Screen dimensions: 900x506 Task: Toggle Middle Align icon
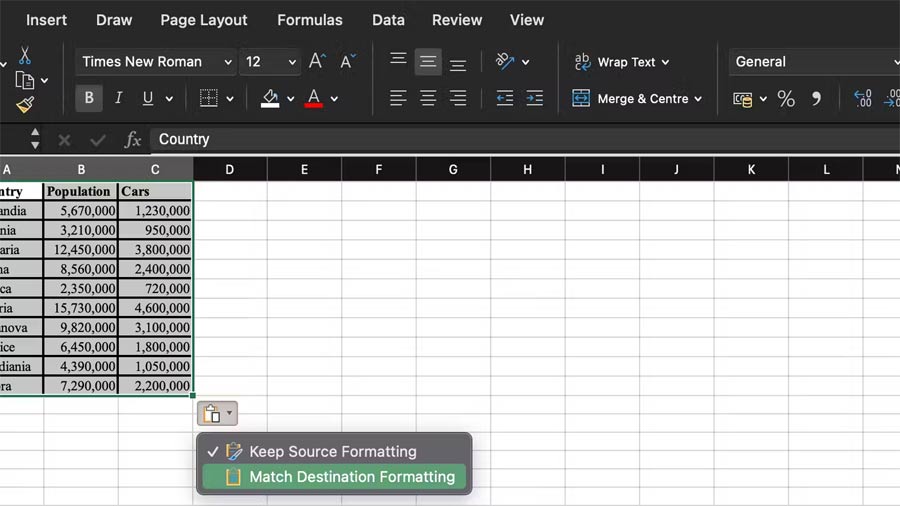tap(428, 61)
